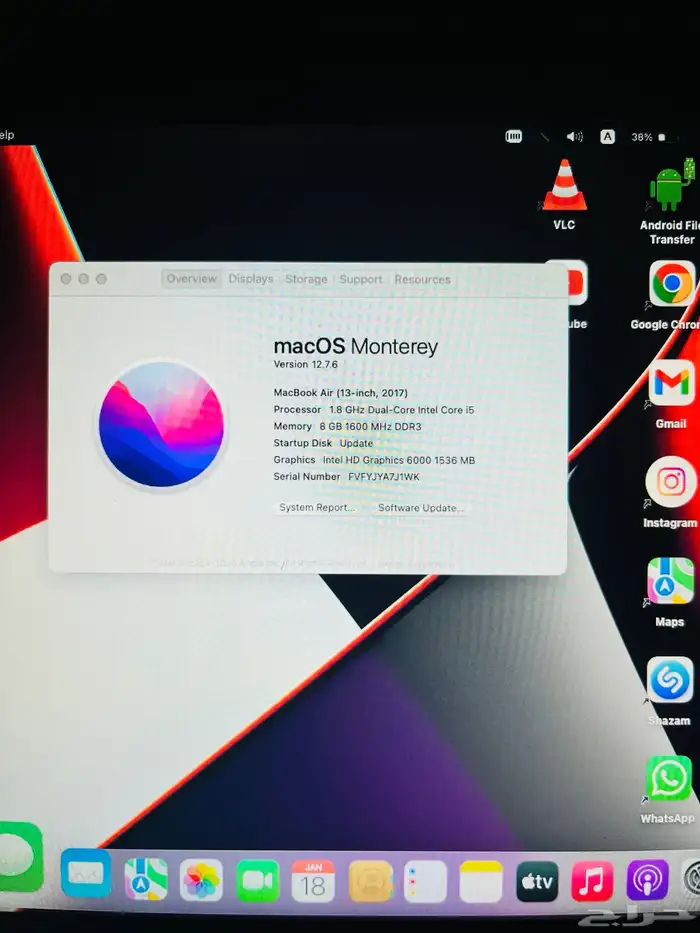This screenshot has width=700, height=933.
Task: Select the Support tab
Action: (x=360, y=280)
